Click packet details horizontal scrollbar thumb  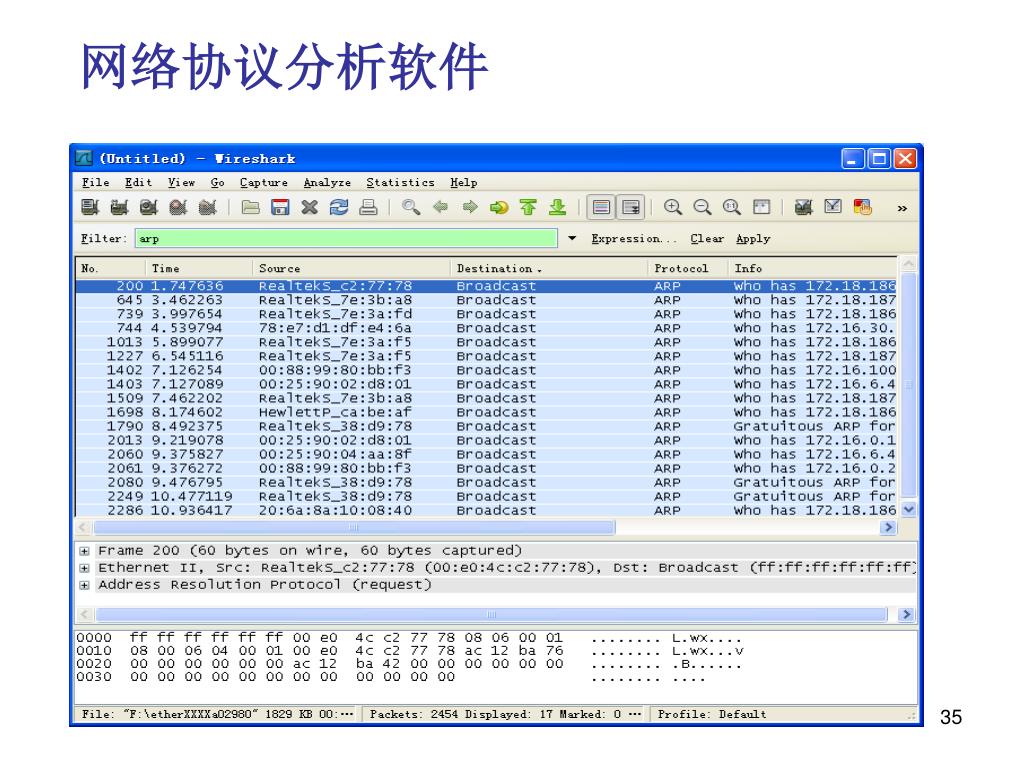pos(491,615)
